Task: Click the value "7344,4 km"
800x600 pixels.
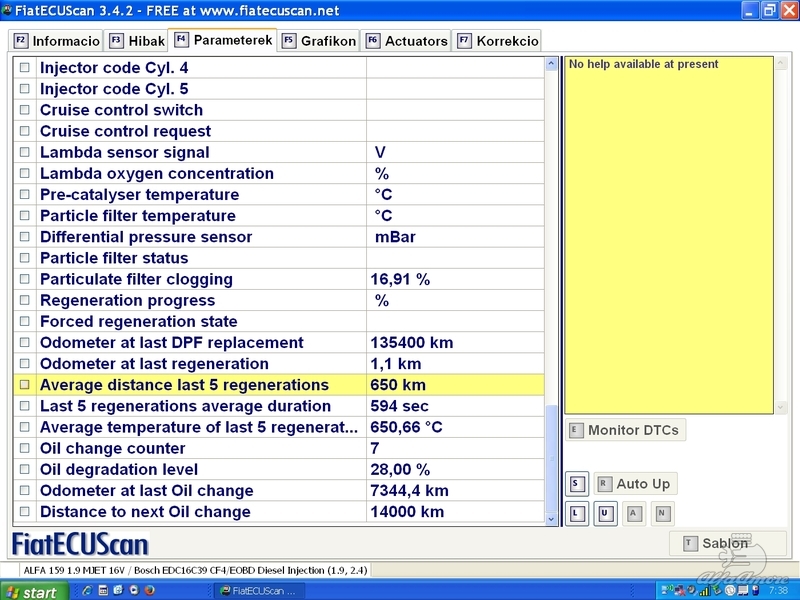Action: coord(410,491)
